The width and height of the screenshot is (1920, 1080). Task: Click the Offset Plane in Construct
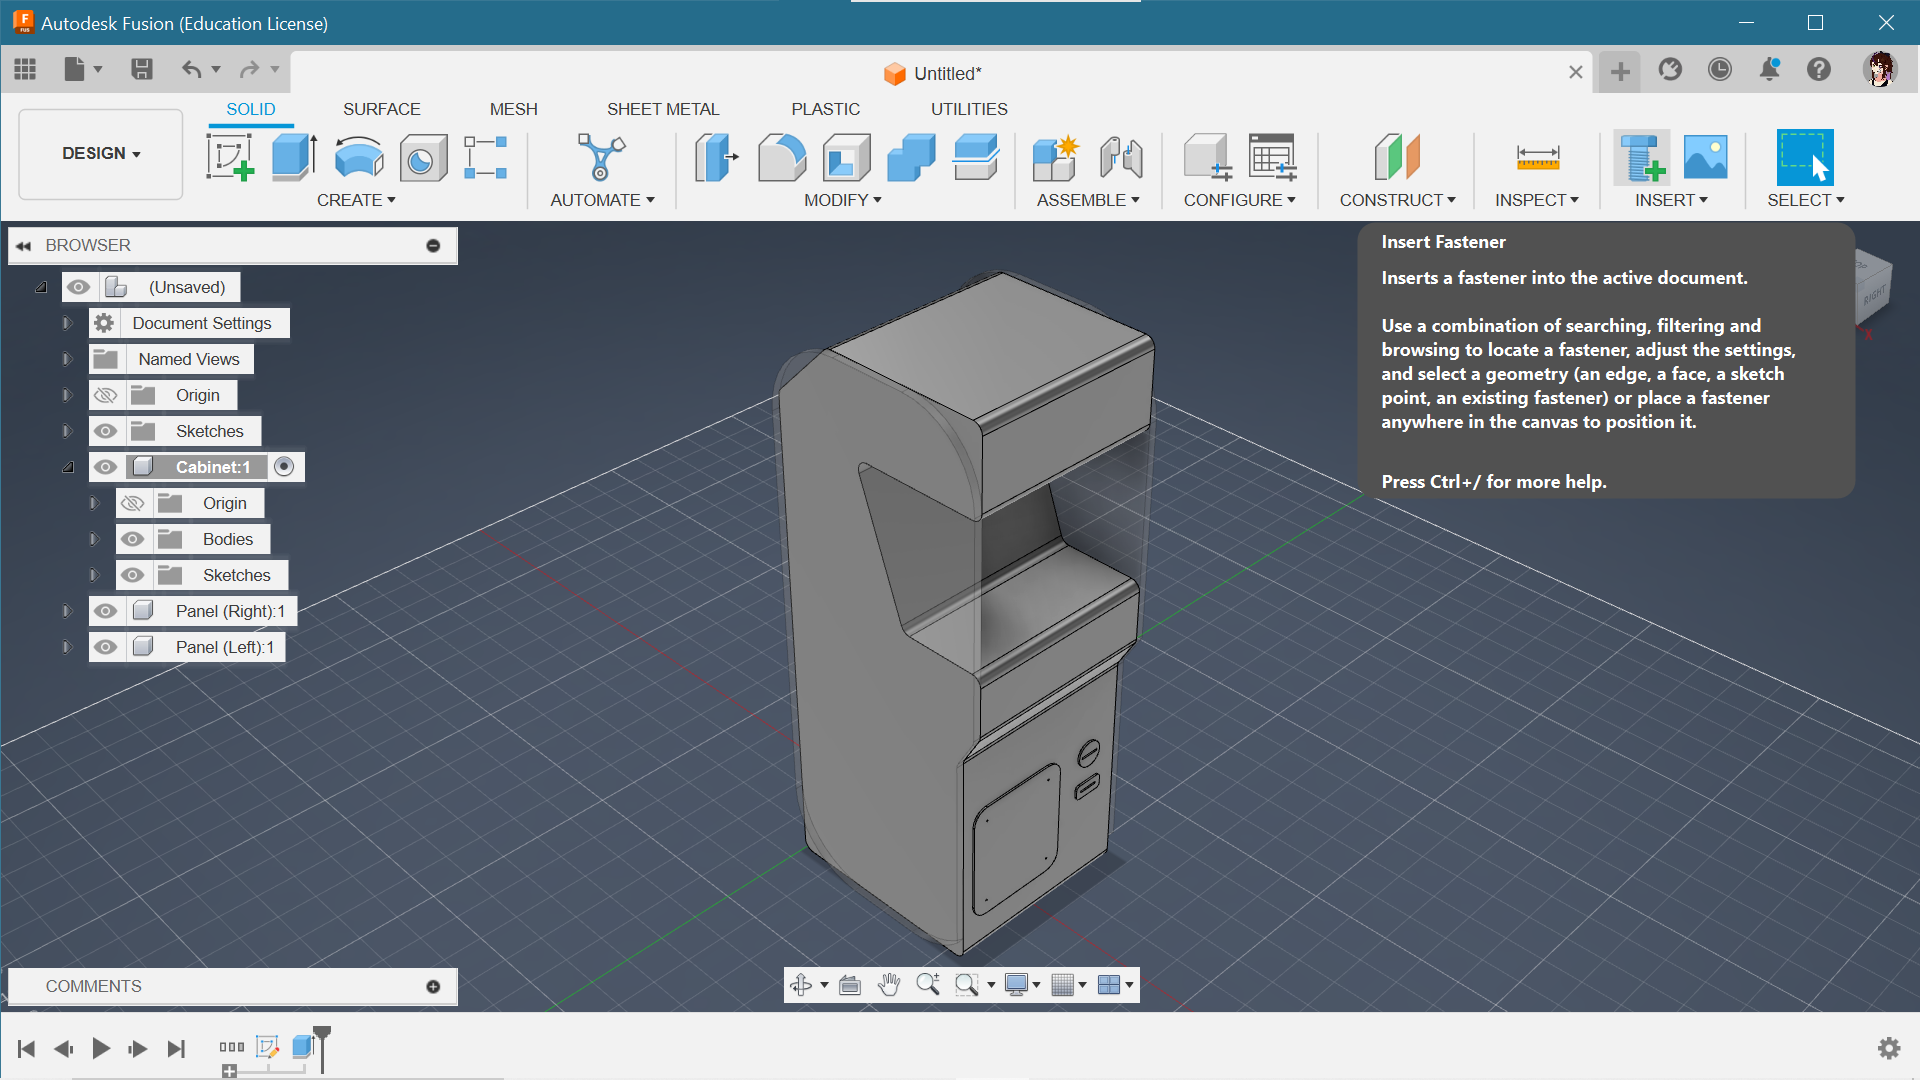(x=1395, y=156)
